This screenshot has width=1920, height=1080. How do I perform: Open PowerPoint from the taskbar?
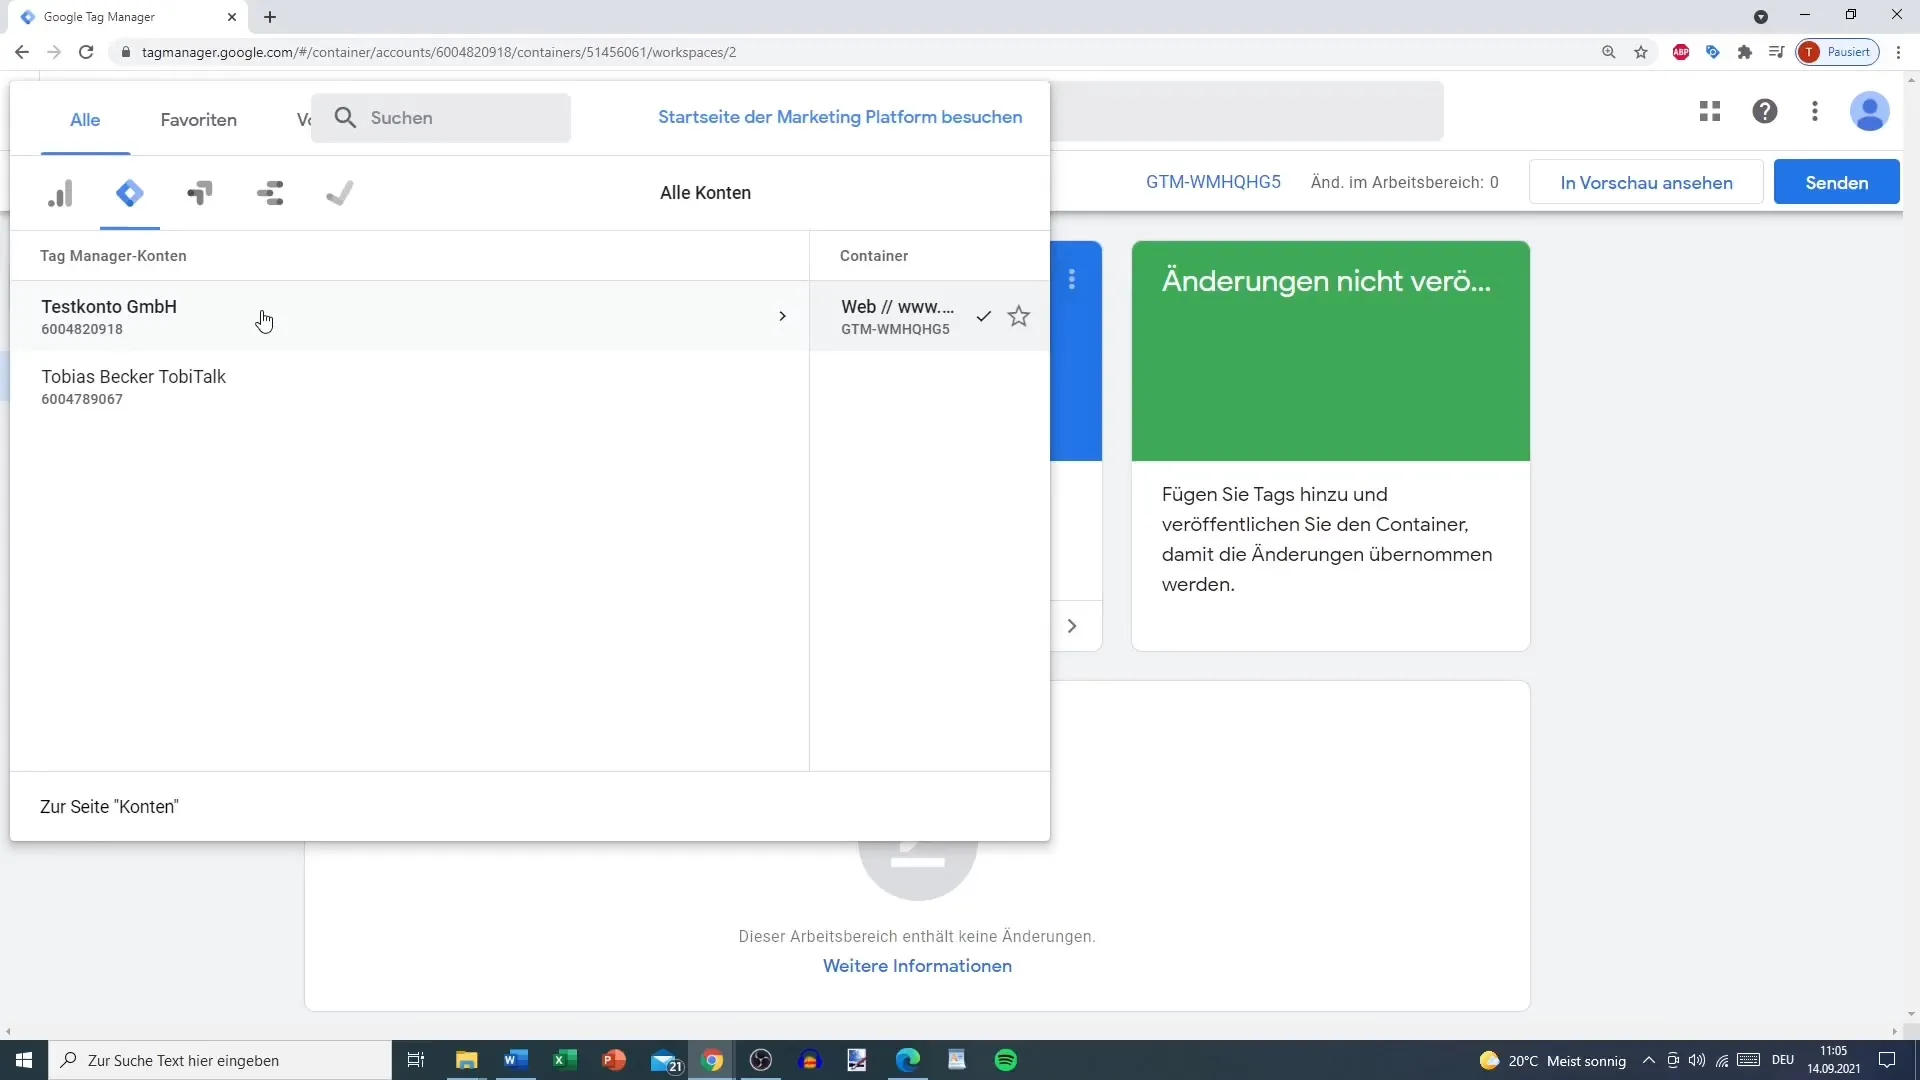(614, 1060)
